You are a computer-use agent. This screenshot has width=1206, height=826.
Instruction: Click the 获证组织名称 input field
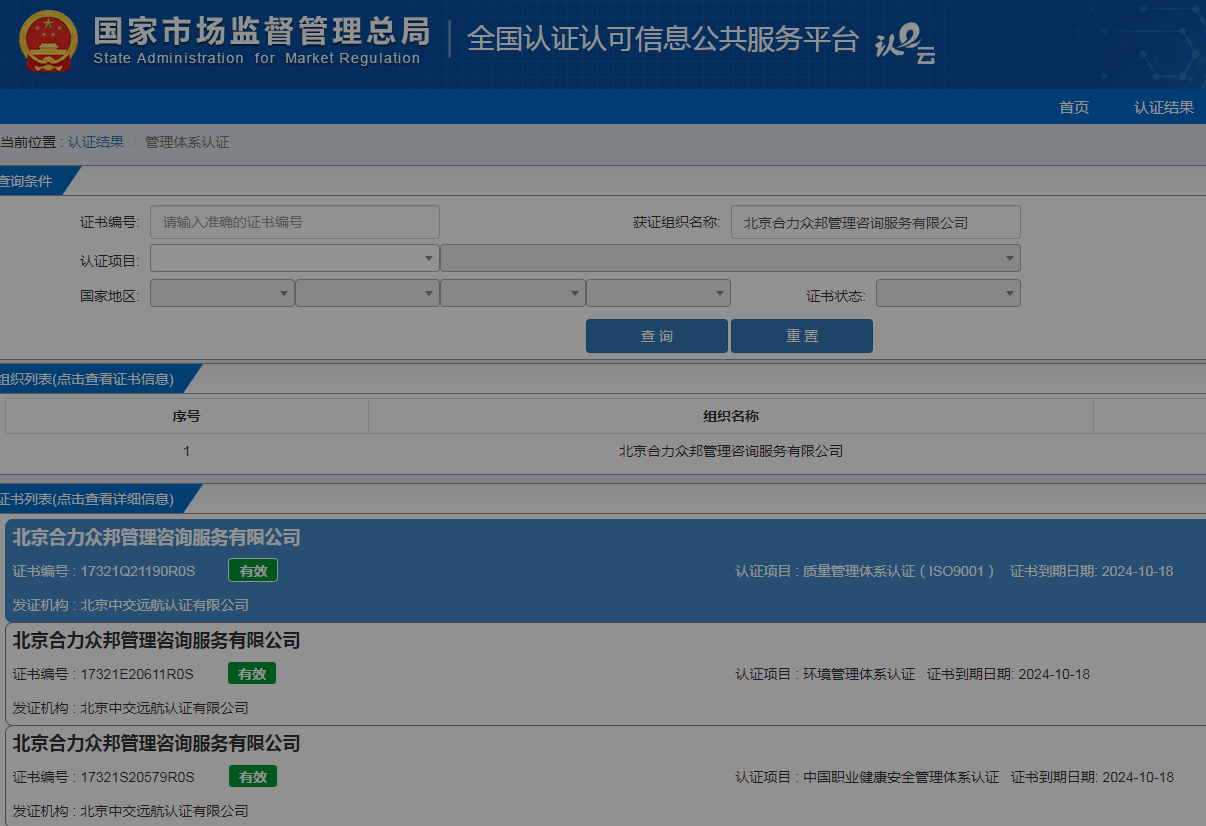tap(876, 222)
